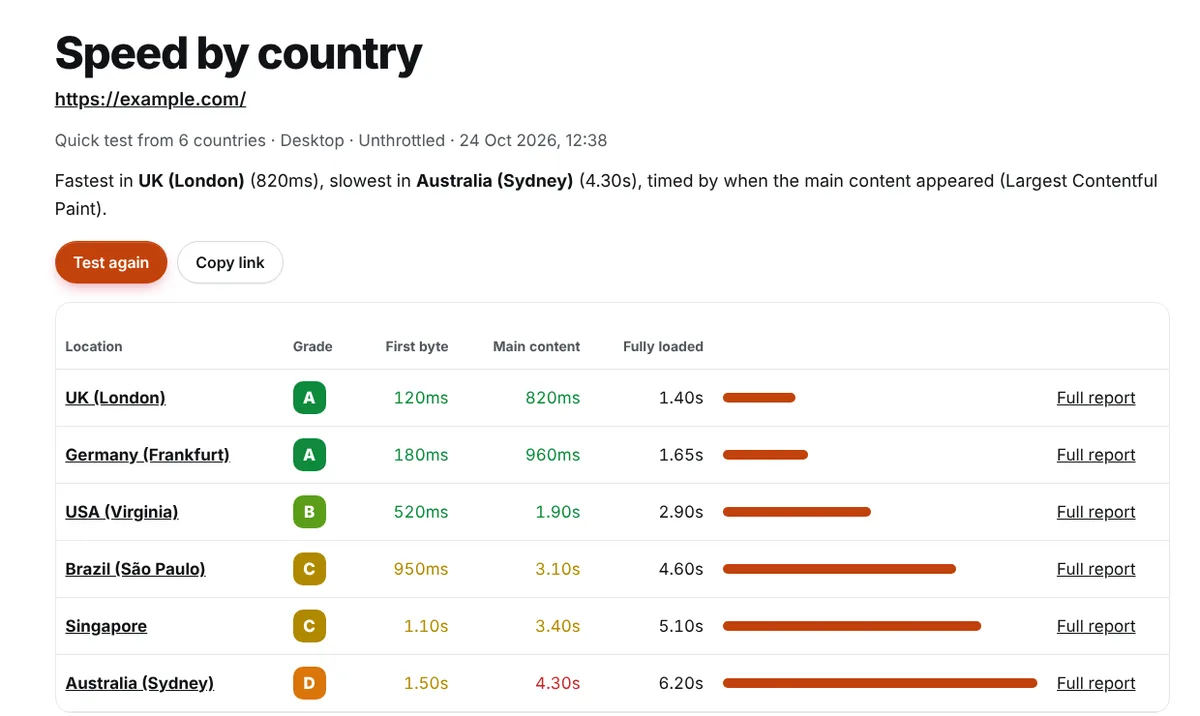
Task: Click the 1.90s main content value
Action: (558, 512)
